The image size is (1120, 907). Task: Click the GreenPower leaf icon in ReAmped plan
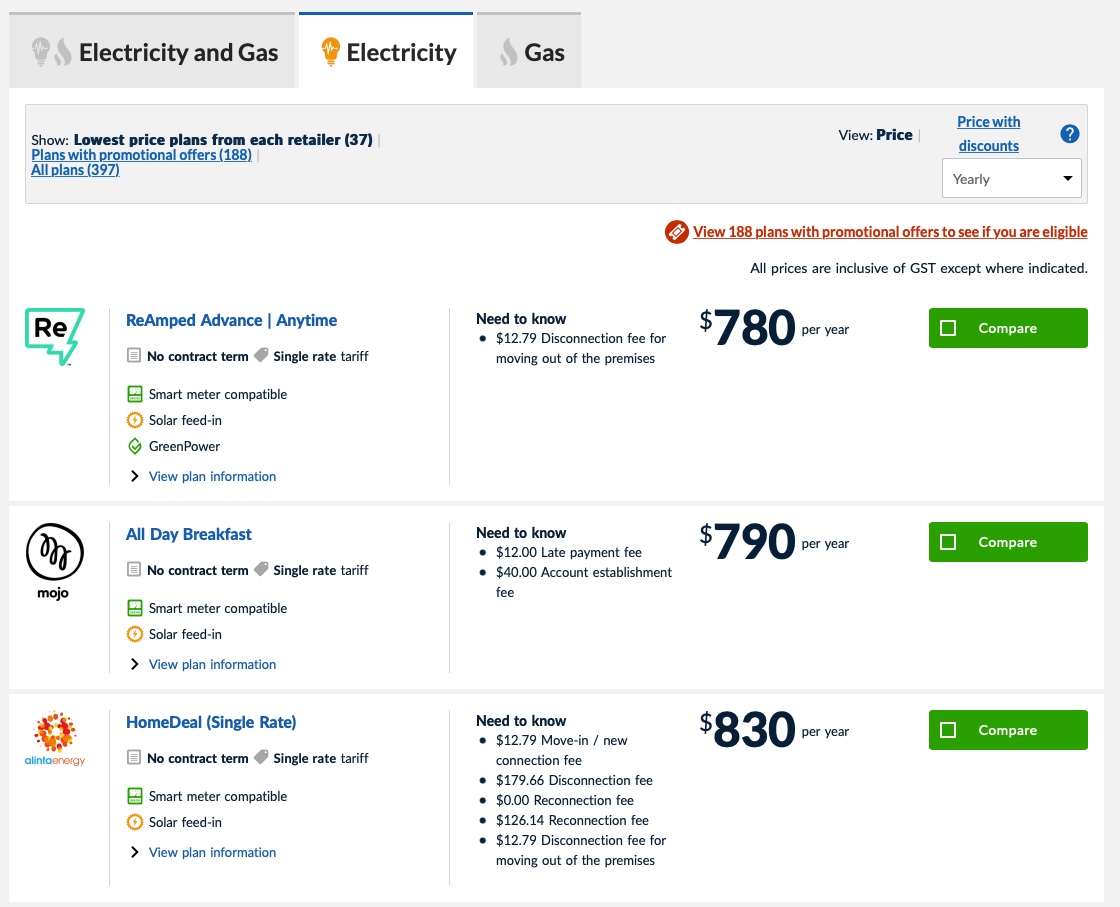(x=135, y=446)
